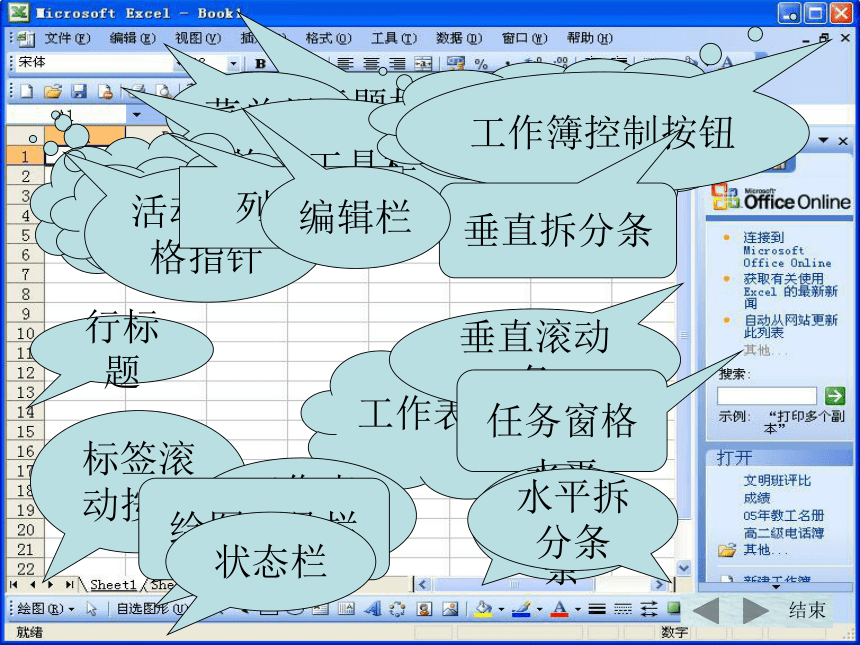
Task: Open Line Color dropdown arrow
Action: (539, 609)
